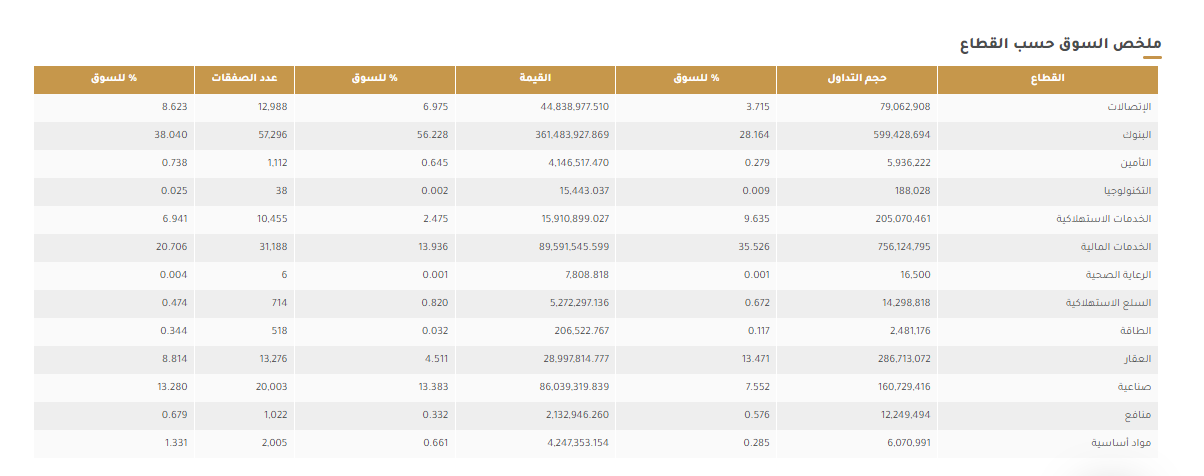Select the مواد أساسية sector name
Image resolution: width=1204 pixels, height=476 pixels.
[1126, 442]
